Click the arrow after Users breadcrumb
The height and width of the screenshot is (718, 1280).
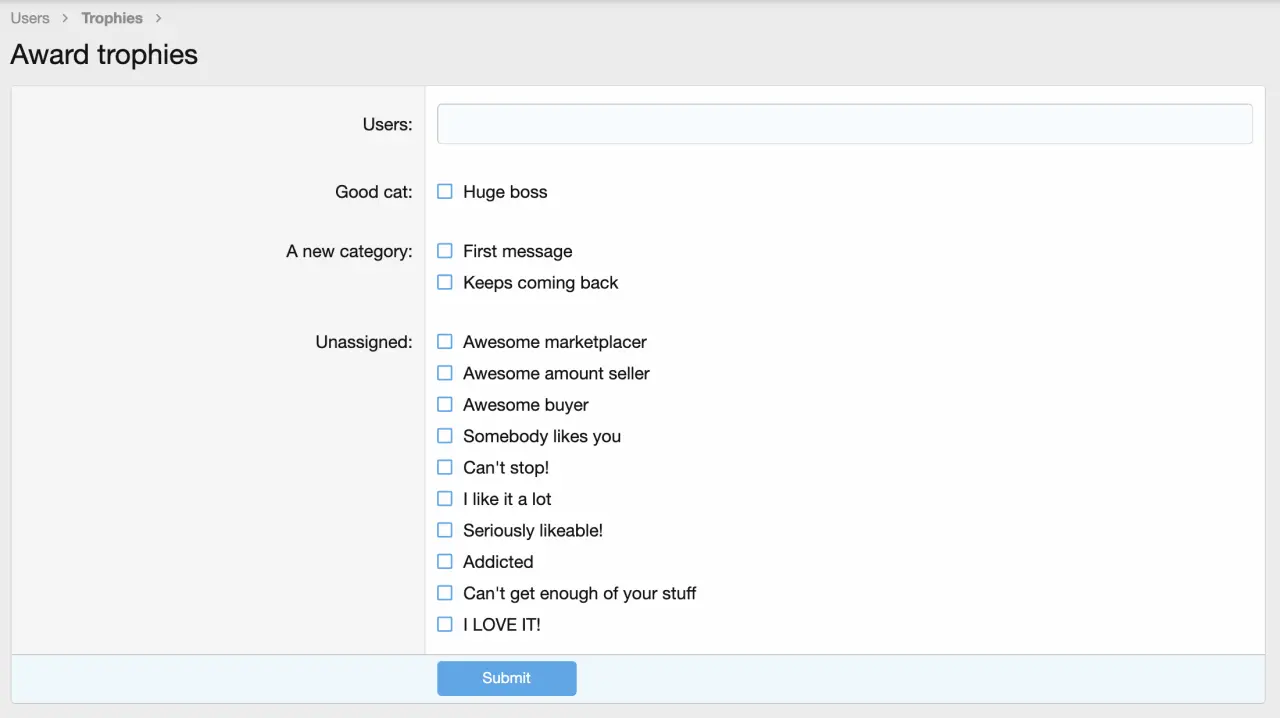tap(65, 18)
